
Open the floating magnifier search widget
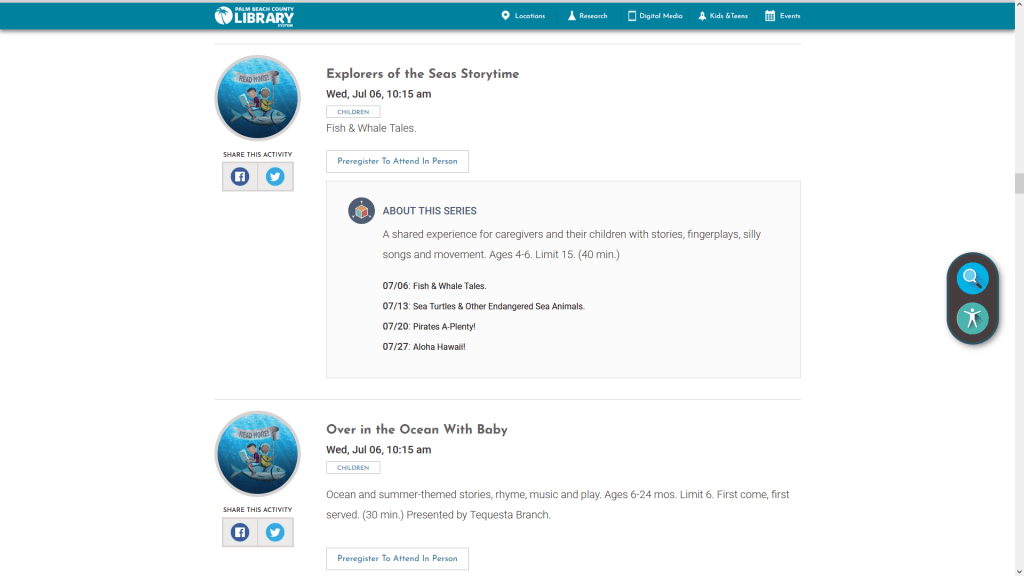pos(972,278)
